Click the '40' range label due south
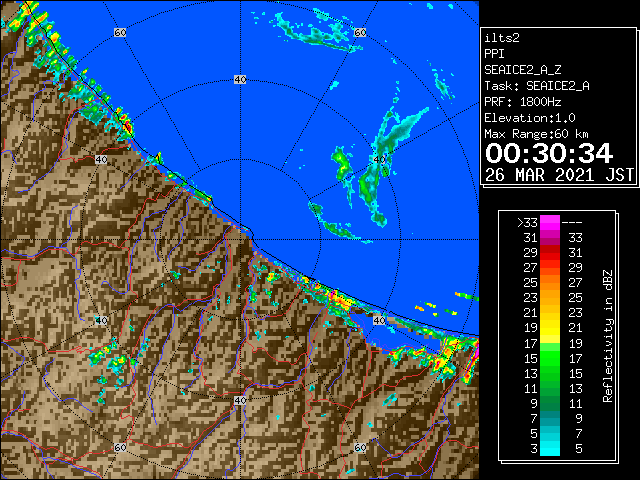This screenshot has width=640, height=480. tap(240, 400)
